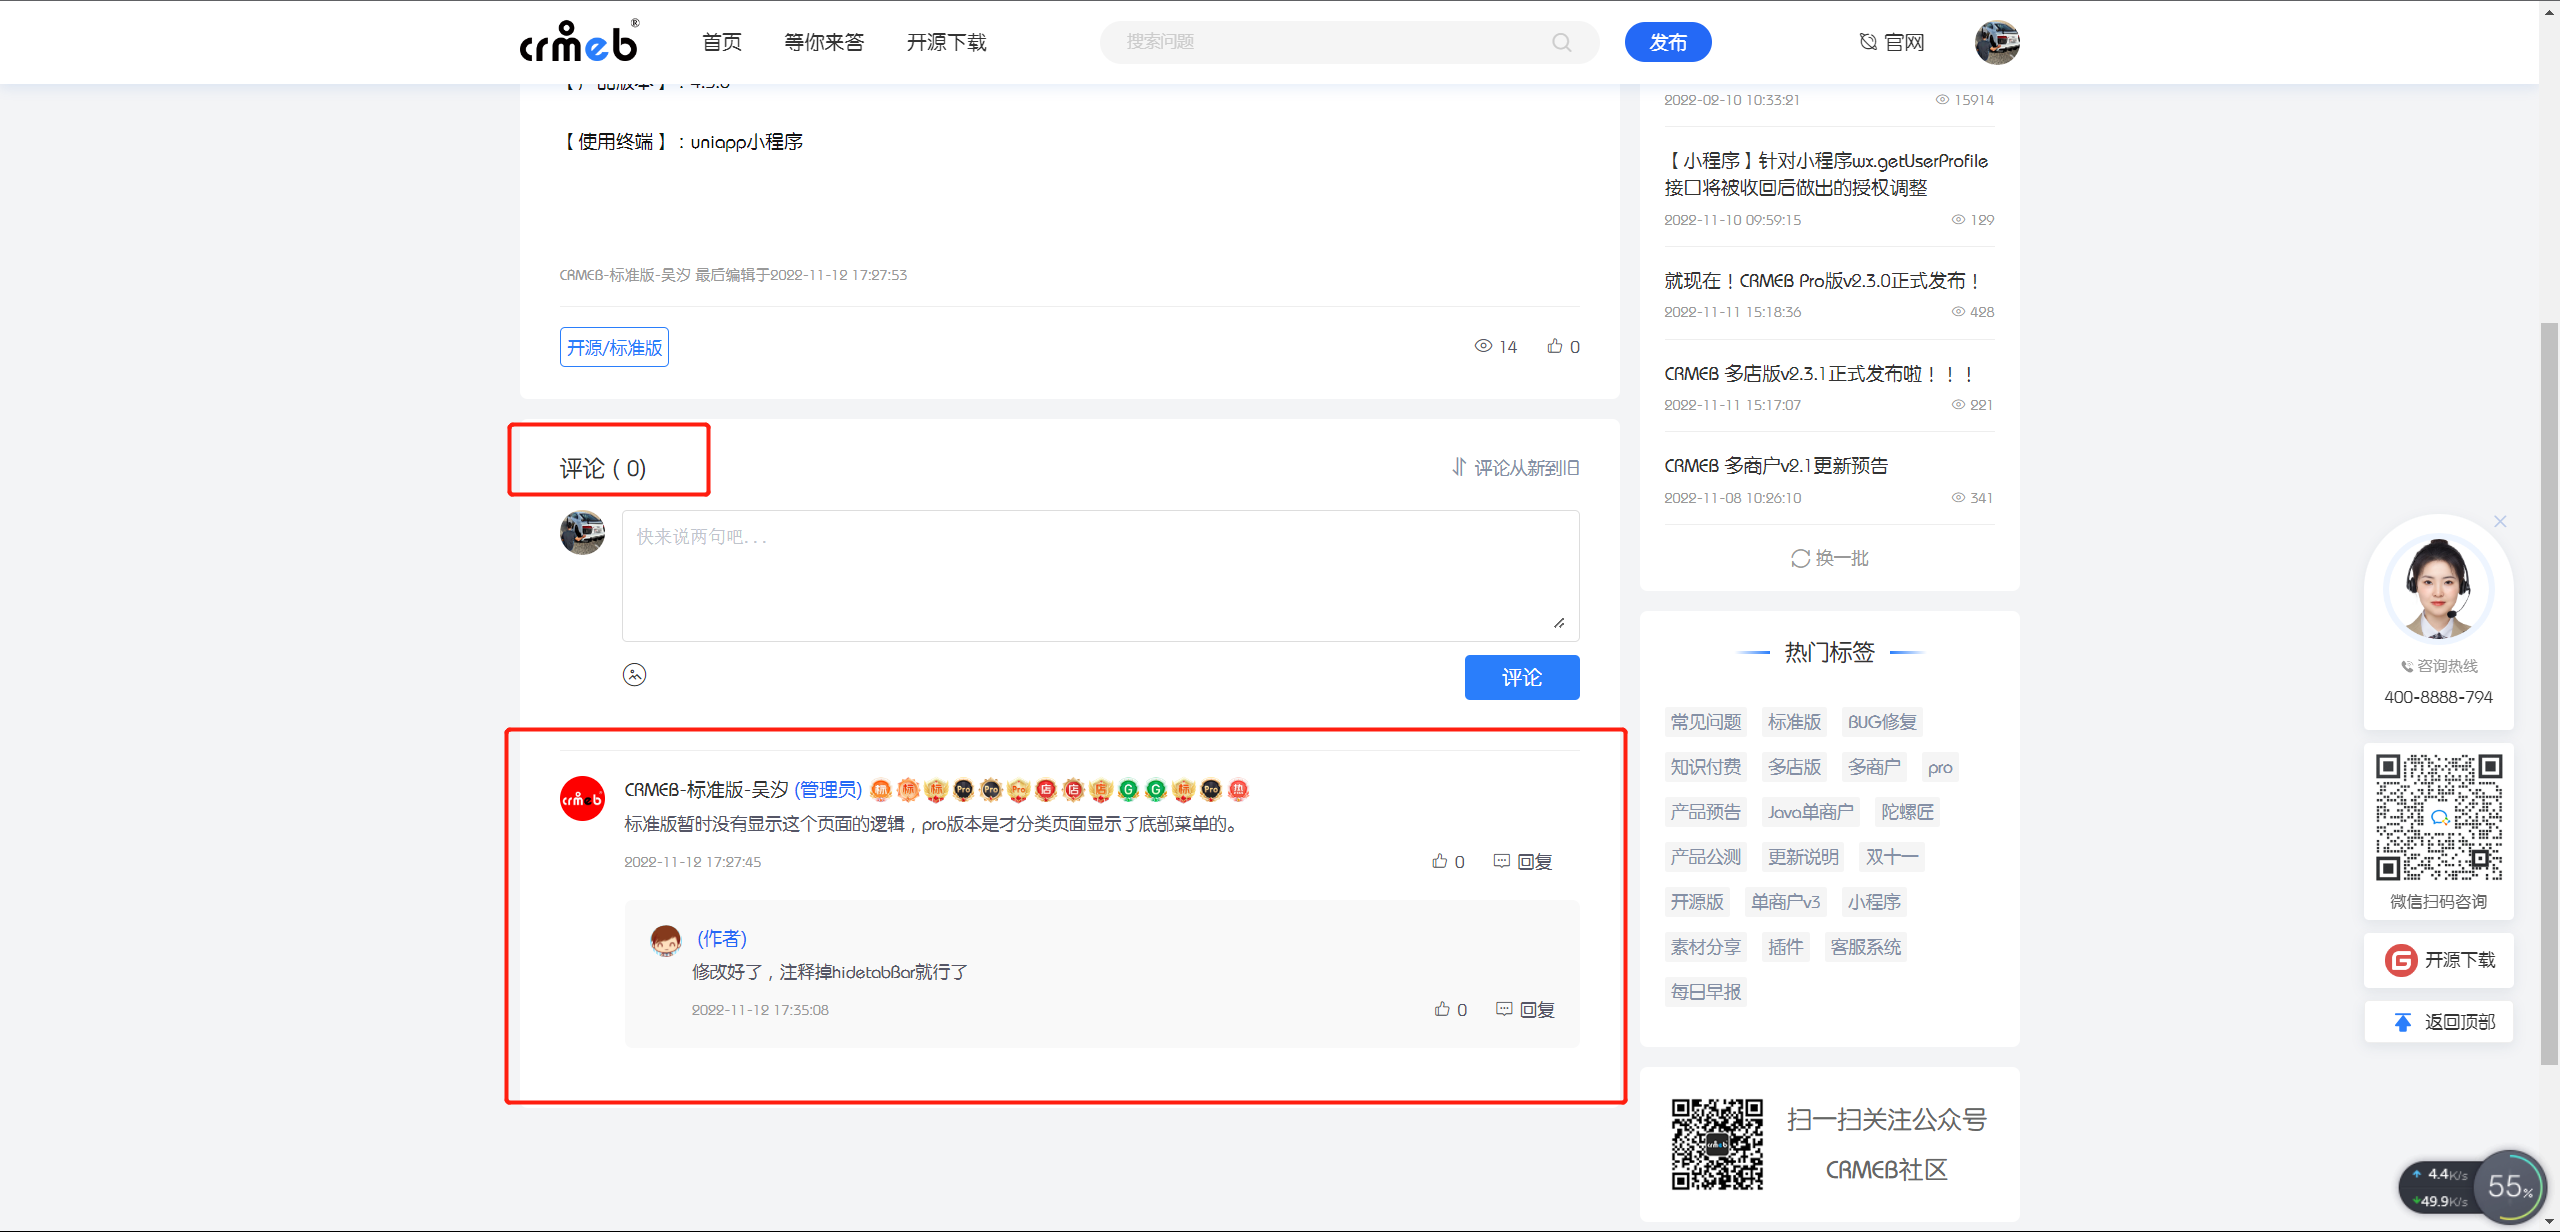Click the network speed 55% indicator
2560x1232 pixels.
(2510, 1187)
